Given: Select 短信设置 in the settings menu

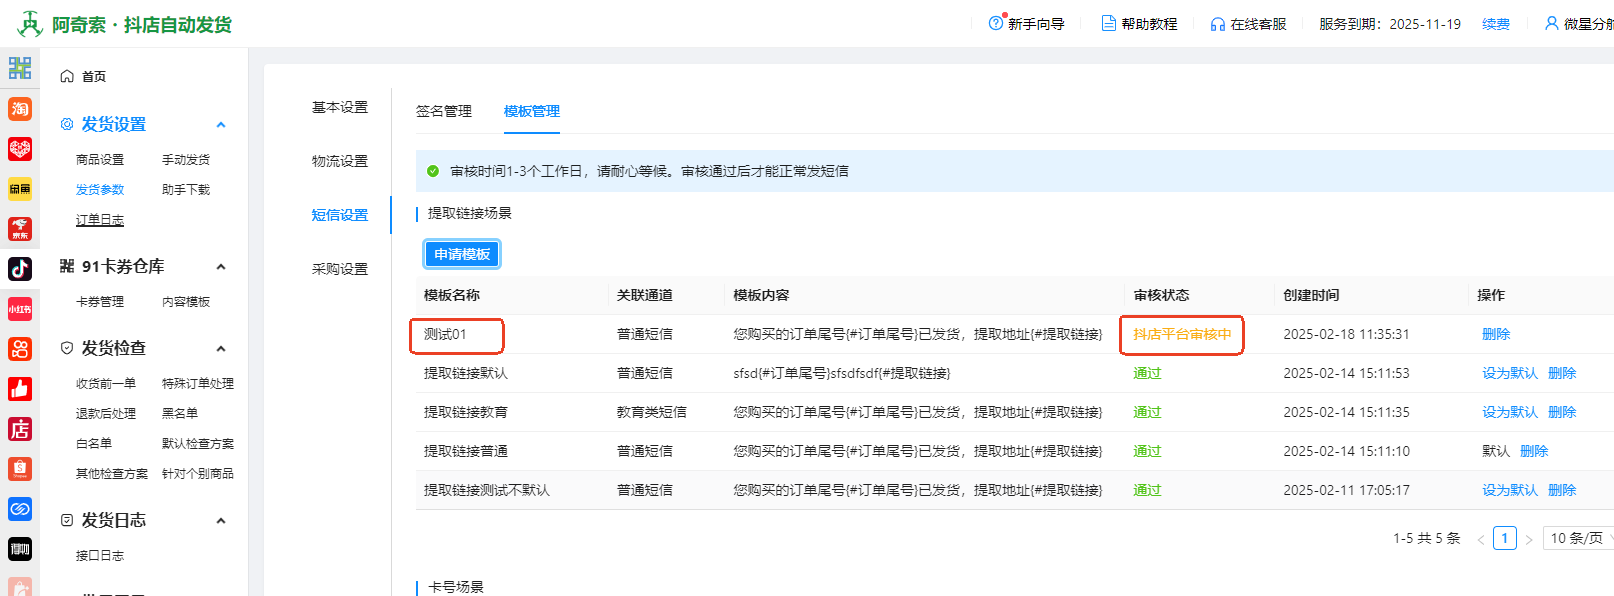Looking at the screenshot, I should click(340, 215).
